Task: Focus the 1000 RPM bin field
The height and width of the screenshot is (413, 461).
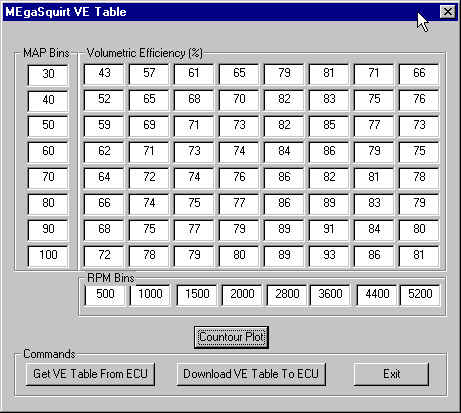Action: [x=150, y=295]
